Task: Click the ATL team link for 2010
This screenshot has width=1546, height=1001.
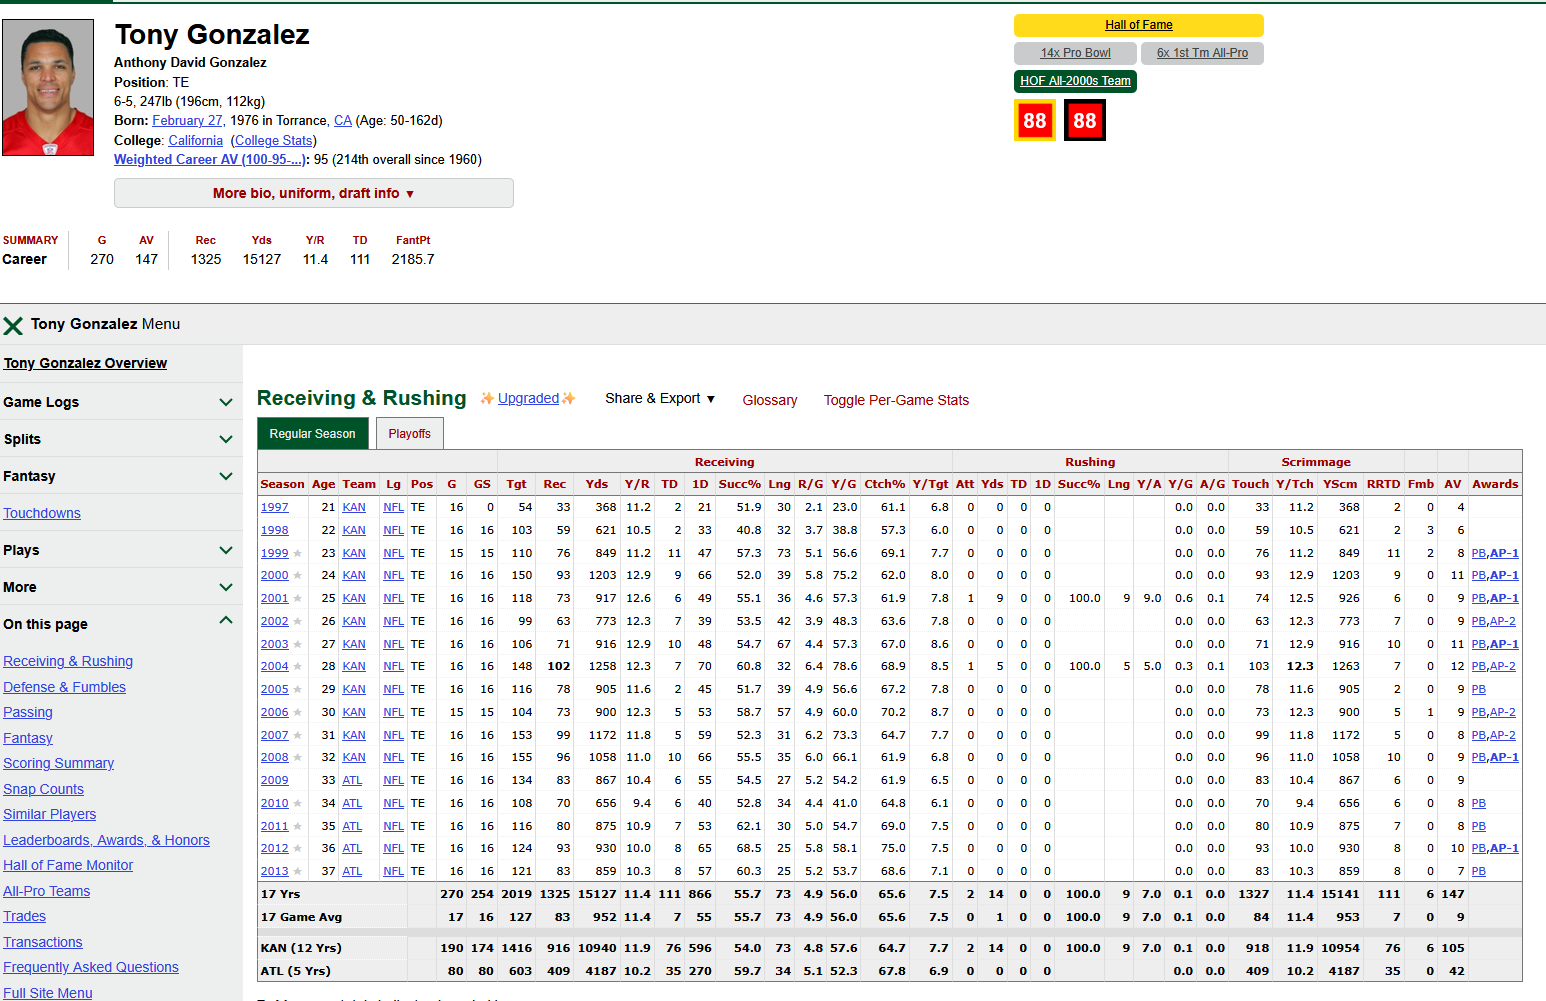Action: pyautogui.click(x=352, y=803)
